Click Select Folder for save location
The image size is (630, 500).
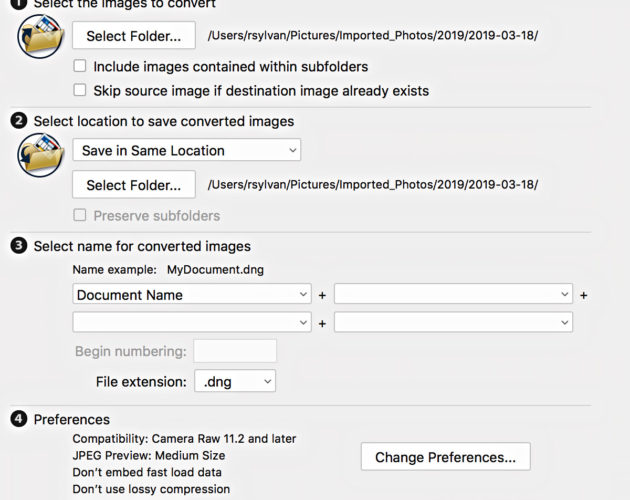click(134, 185)
